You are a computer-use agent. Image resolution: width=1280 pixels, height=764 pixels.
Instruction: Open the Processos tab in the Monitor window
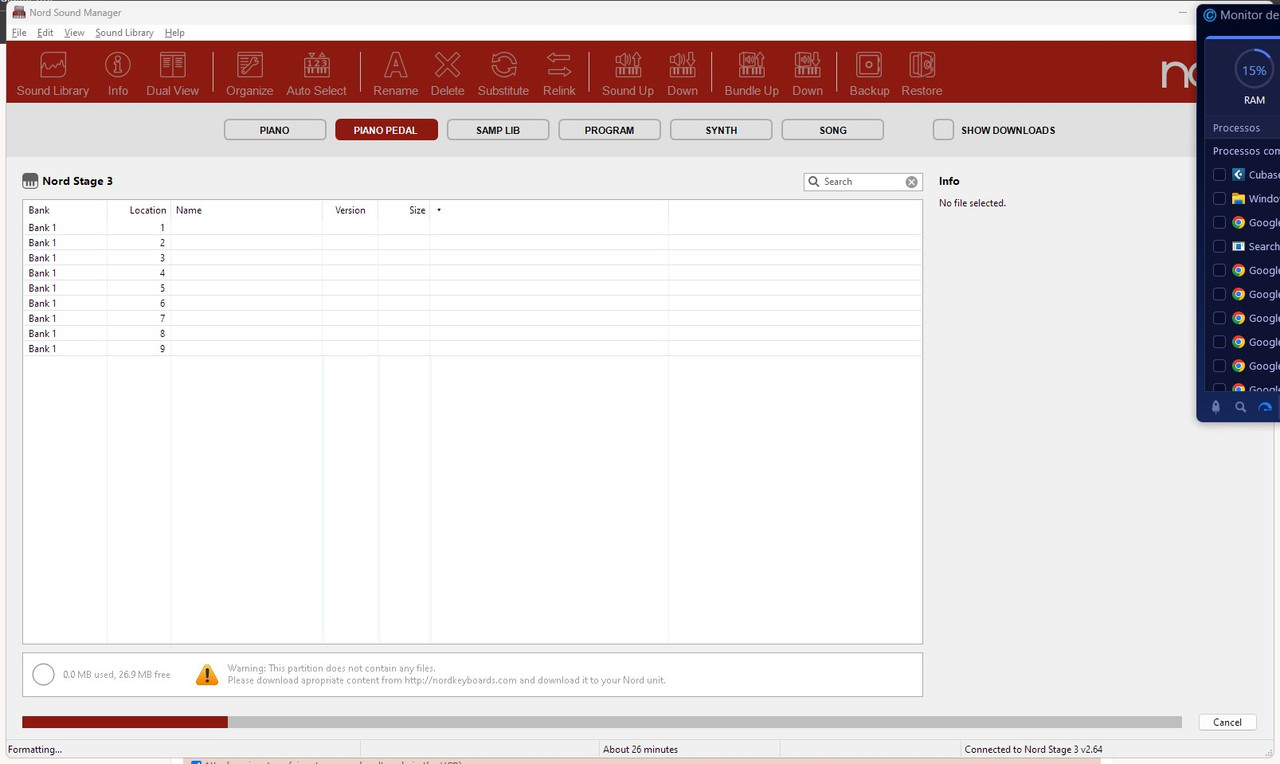(x=1236, y=128)
